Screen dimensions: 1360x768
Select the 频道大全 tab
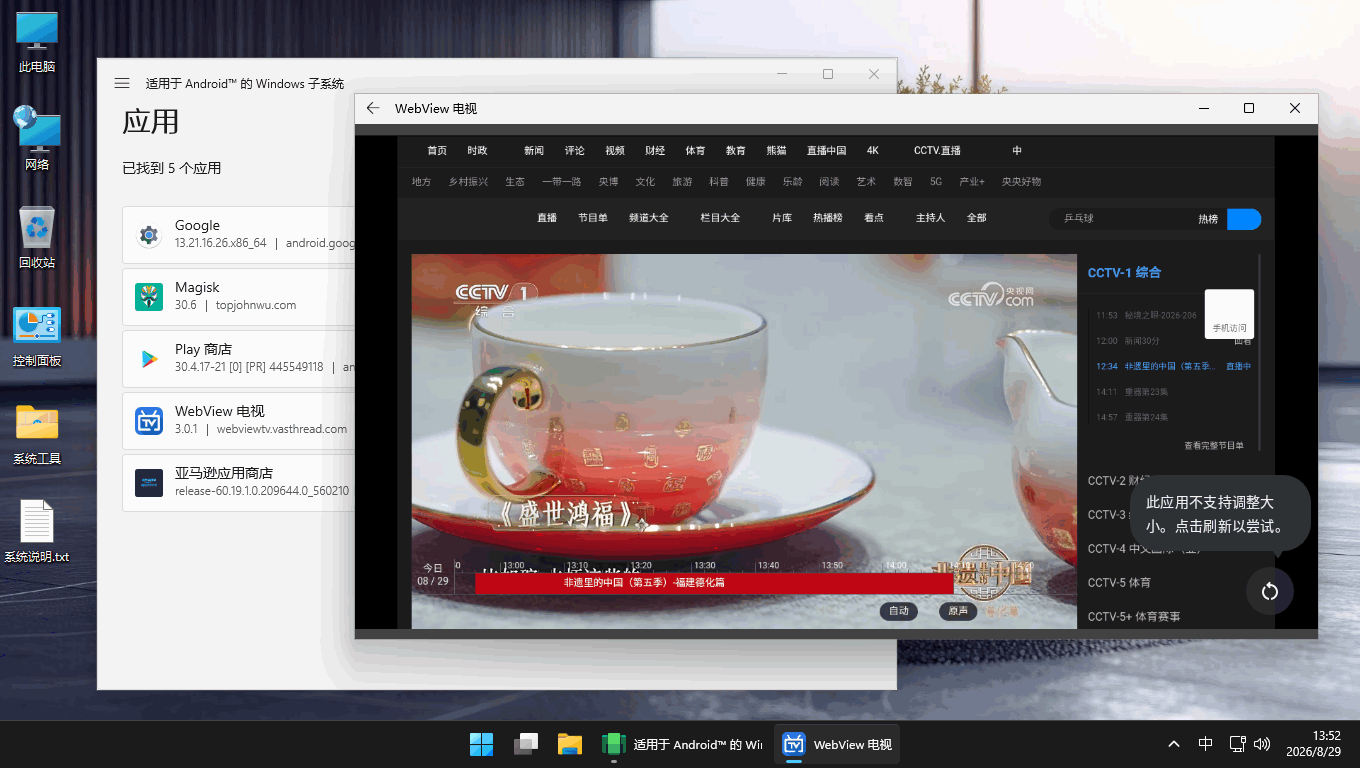tap(648, 218)
